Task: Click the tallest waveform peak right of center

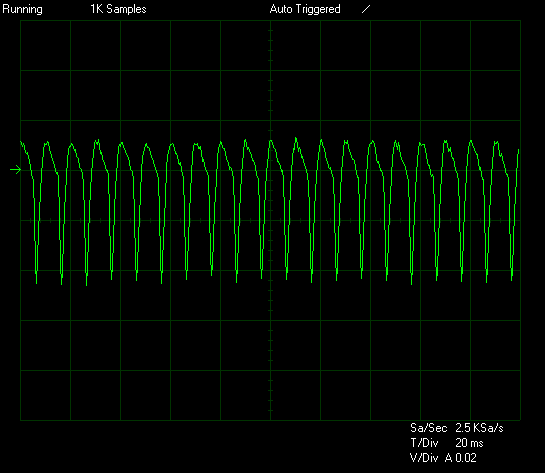Action: [x=296, y=141]
